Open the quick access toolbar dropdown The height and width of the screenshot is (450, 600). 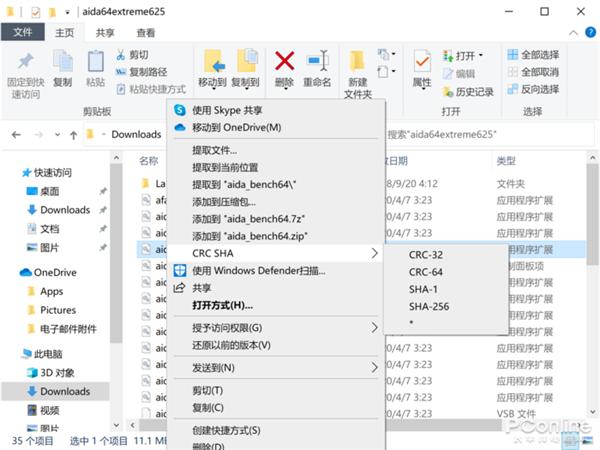pyautogui.click(x=67, y=12)
